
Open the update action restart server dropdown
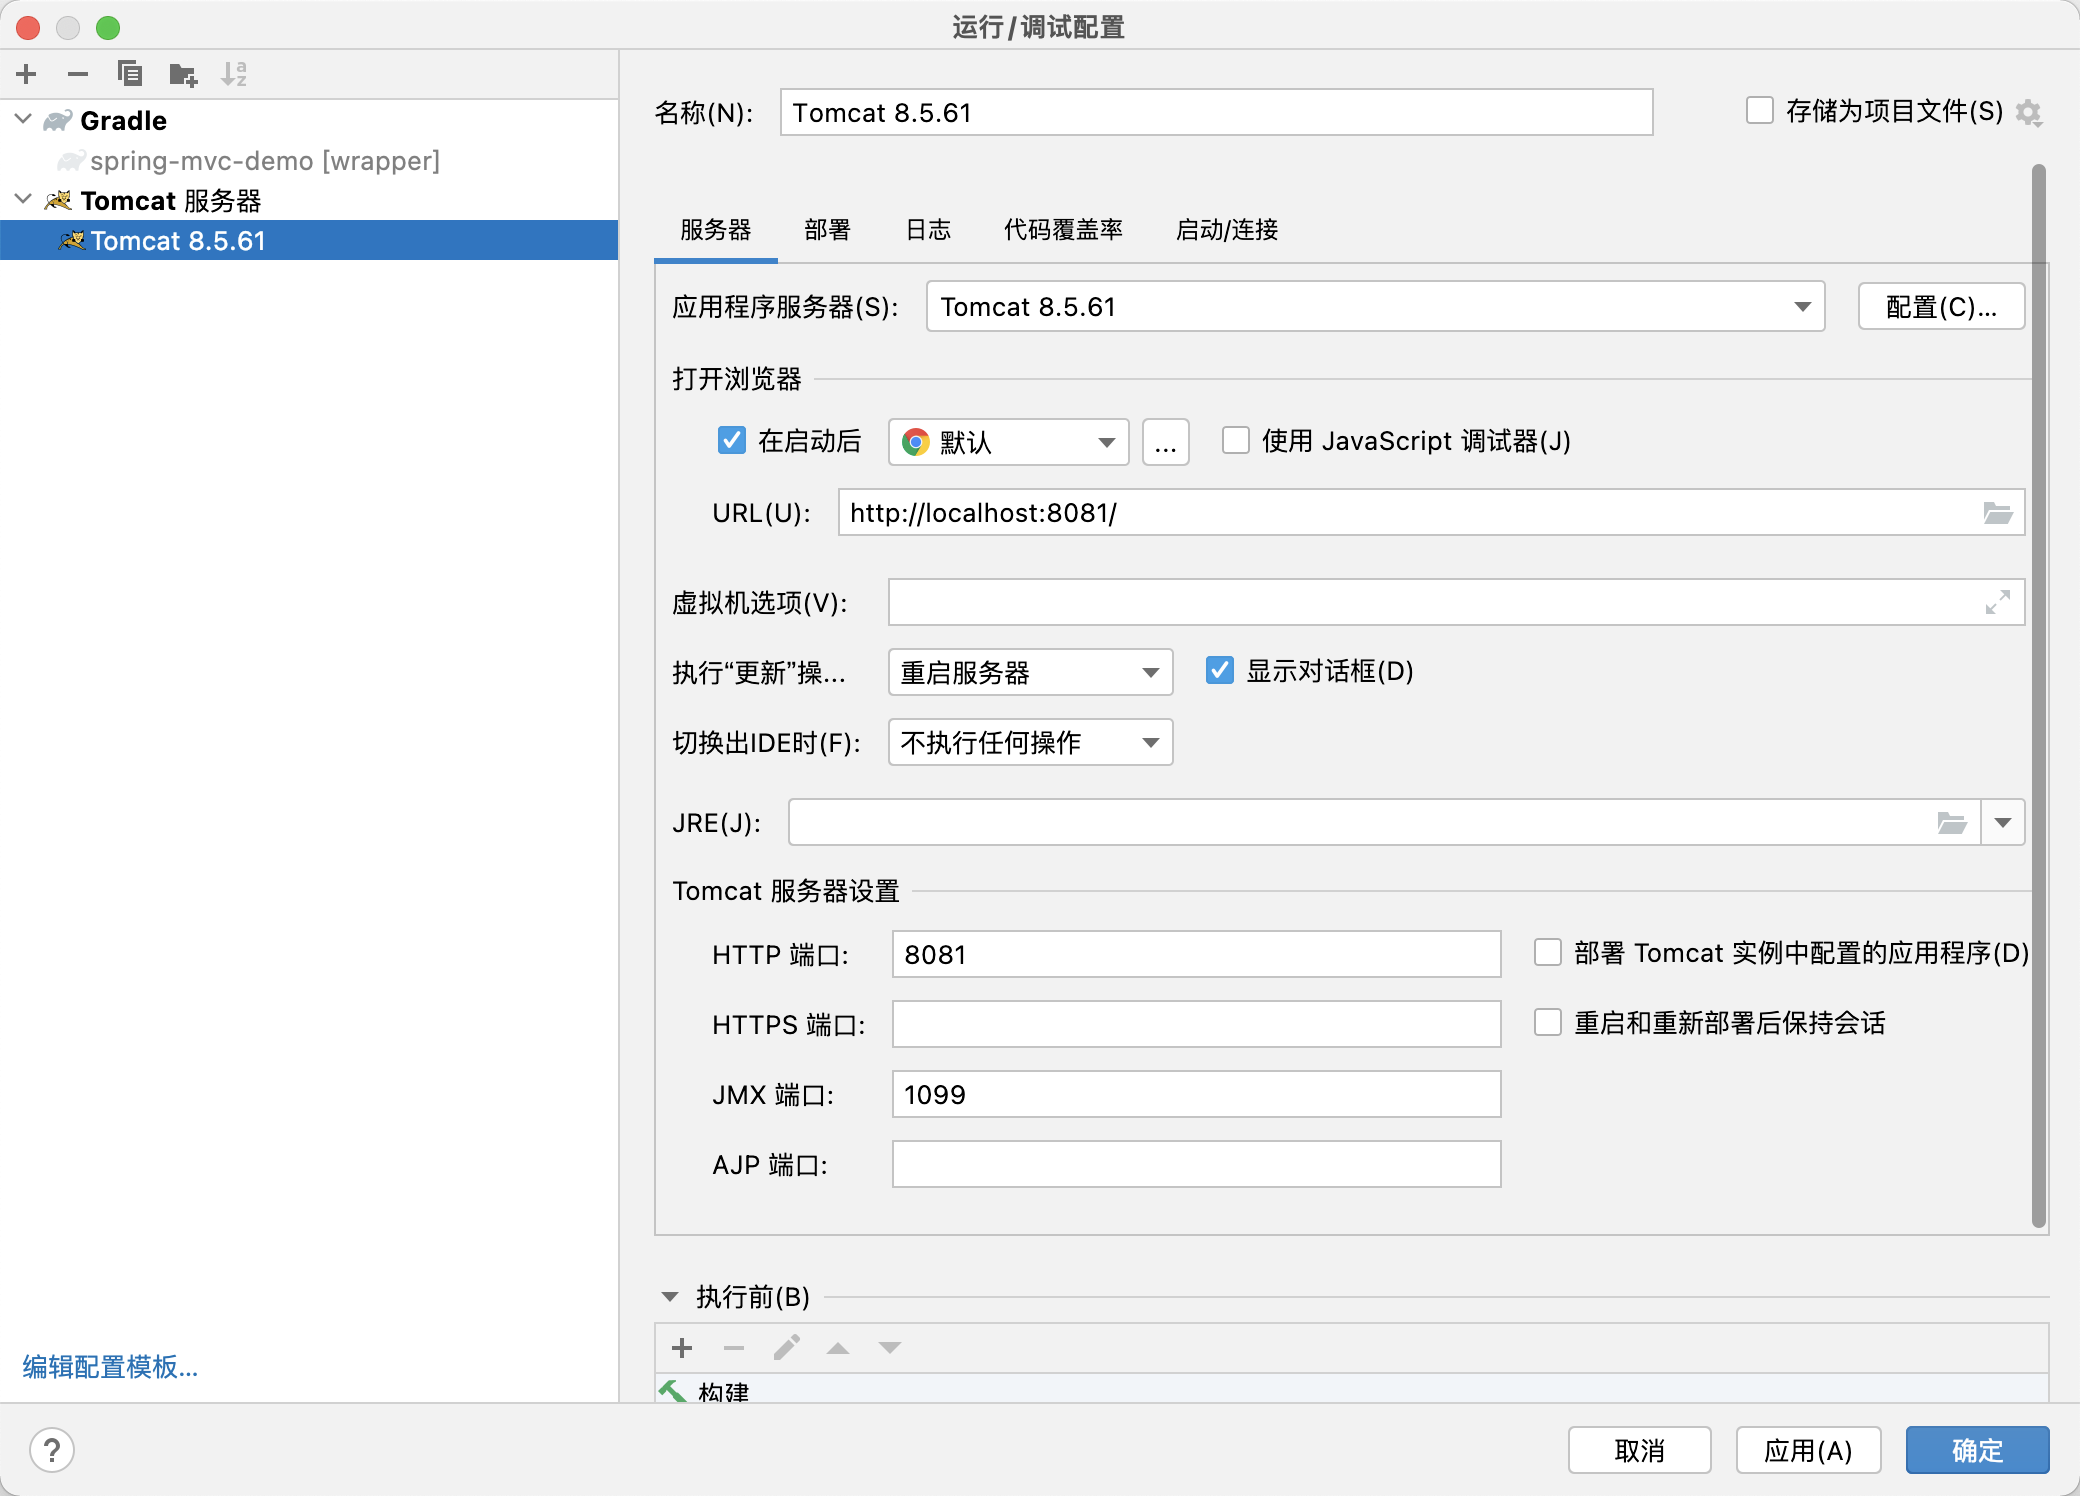pyautogui.click(x=1030, y=673)
